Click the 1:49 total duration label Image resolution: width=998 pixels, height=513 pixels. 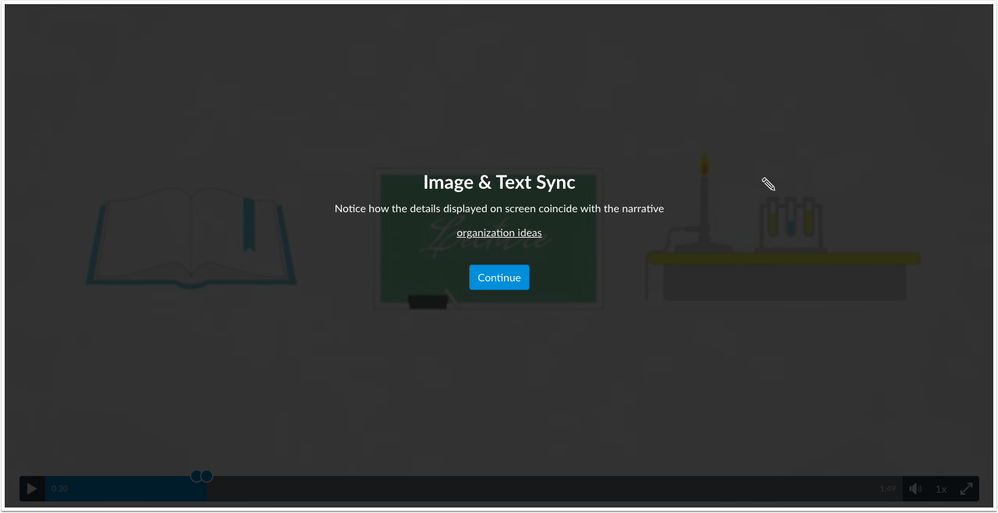point(888,489)
